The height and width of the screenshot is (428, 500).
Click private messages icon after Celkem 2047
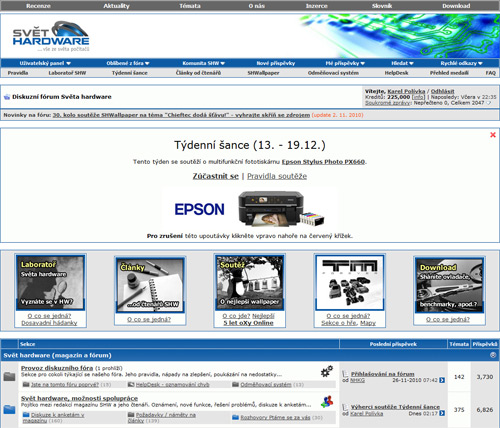coord(488,103)
